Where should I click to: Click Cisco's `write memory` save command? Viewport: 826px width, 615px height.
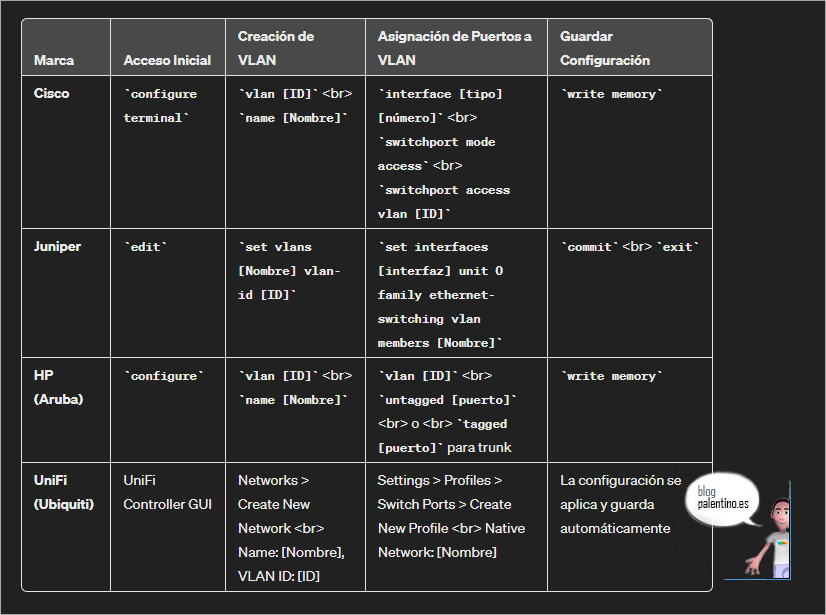tap(612, 94)
